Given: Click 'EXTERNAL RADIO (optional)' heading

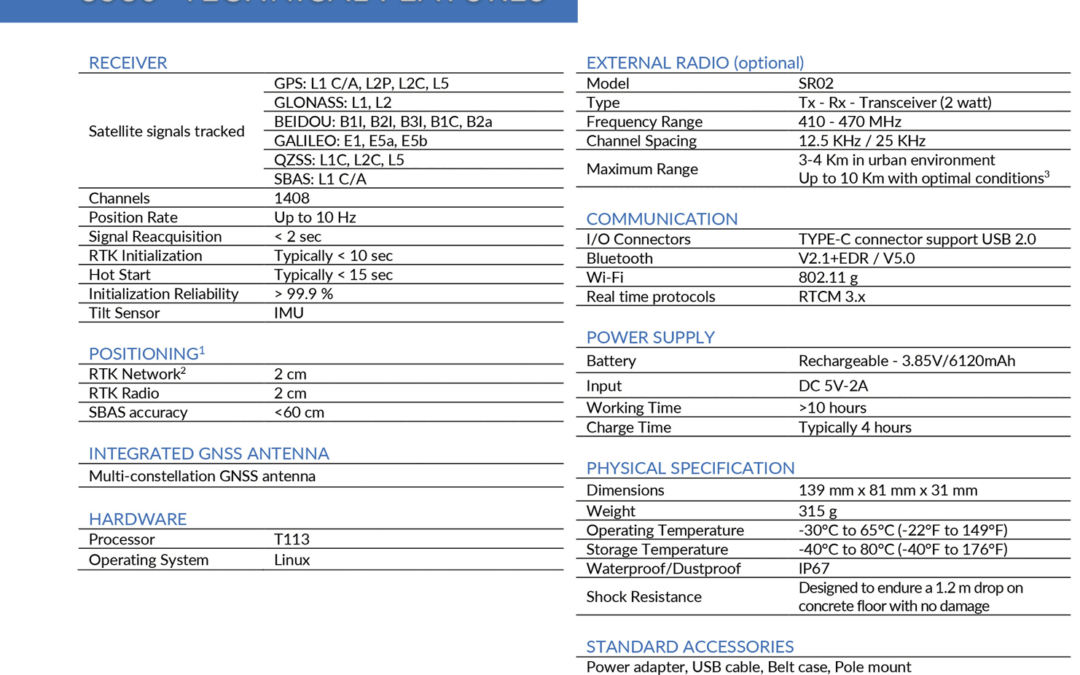Looking at the screenshot, I should coord(695,63).
